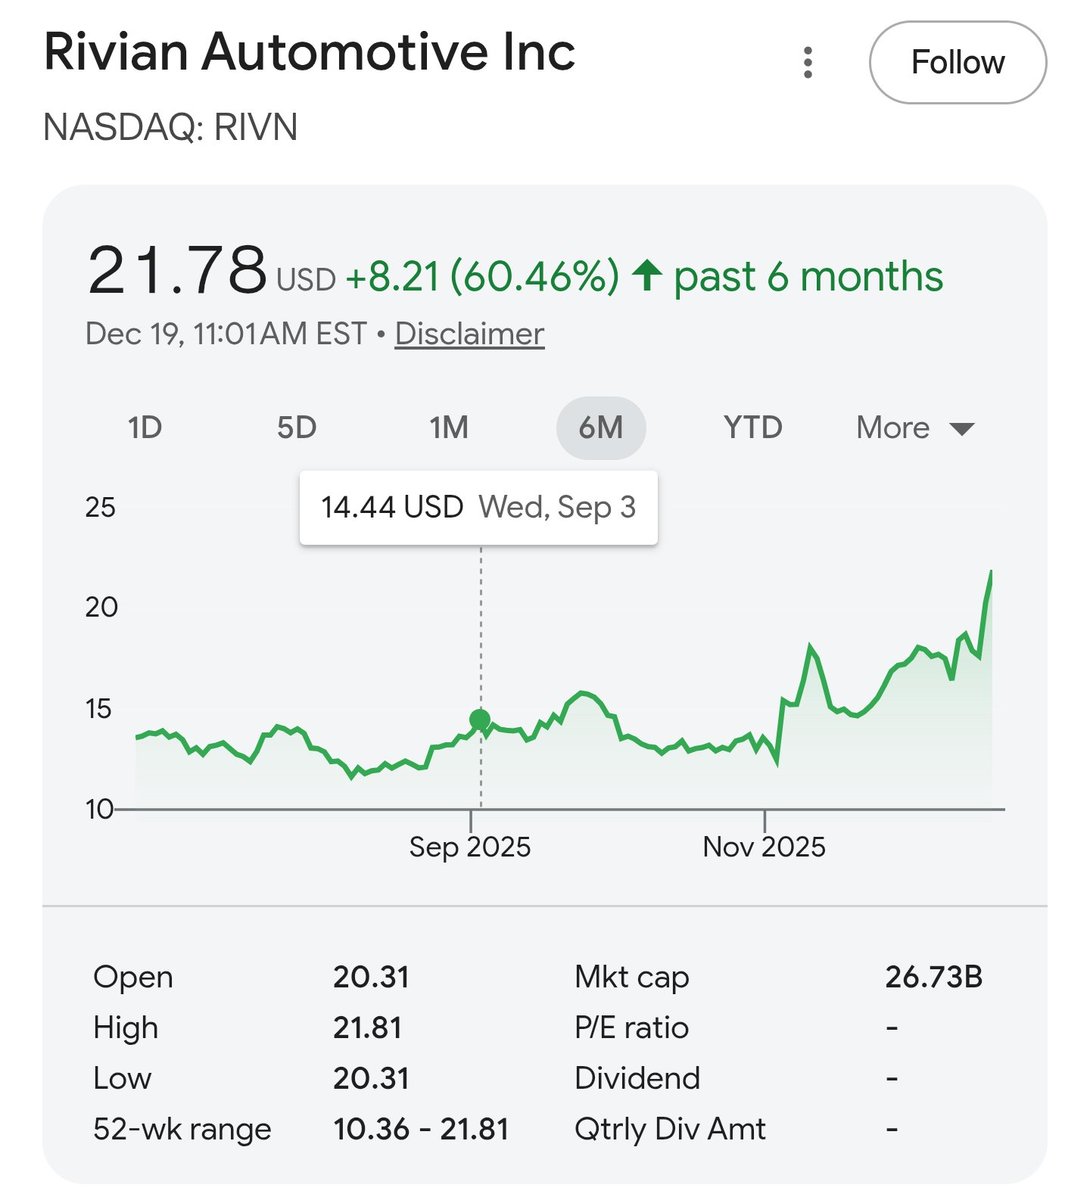Click the active 6M range tab
The image size is (1090, 1200).
pyautogui.click(x=601, y=427)
